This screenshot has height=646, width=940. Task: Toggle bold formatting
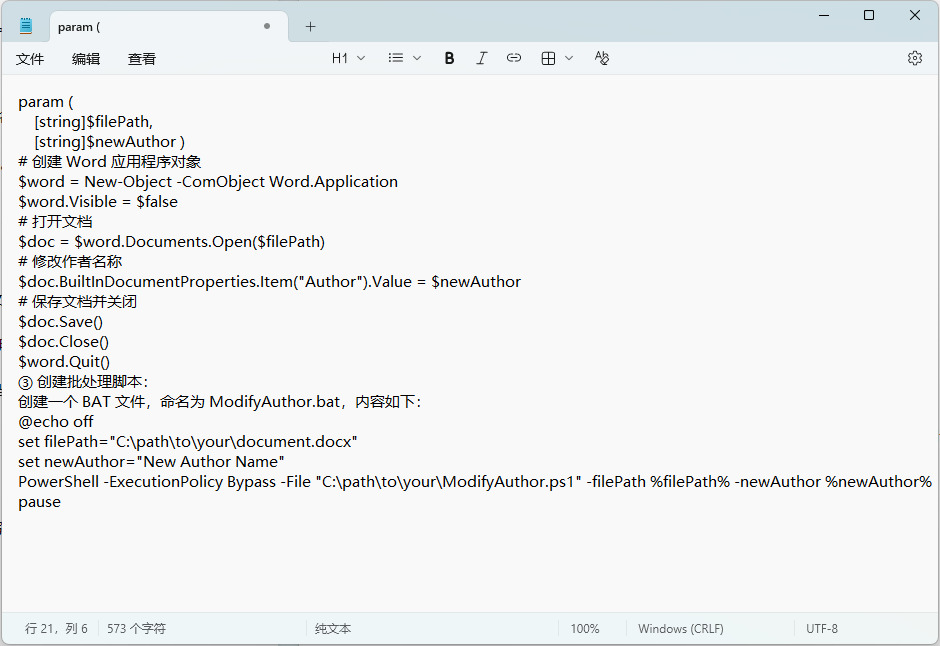tap(449, 58)
